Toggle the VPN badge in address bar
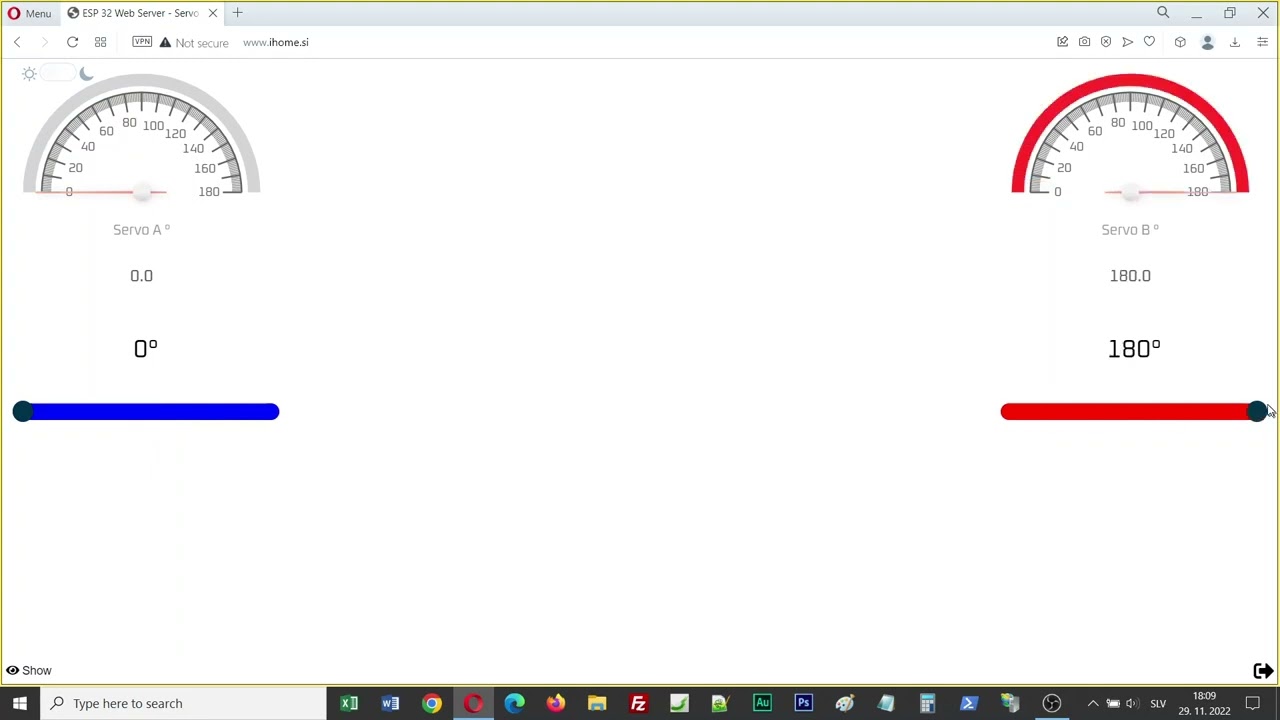 point(142,42)
